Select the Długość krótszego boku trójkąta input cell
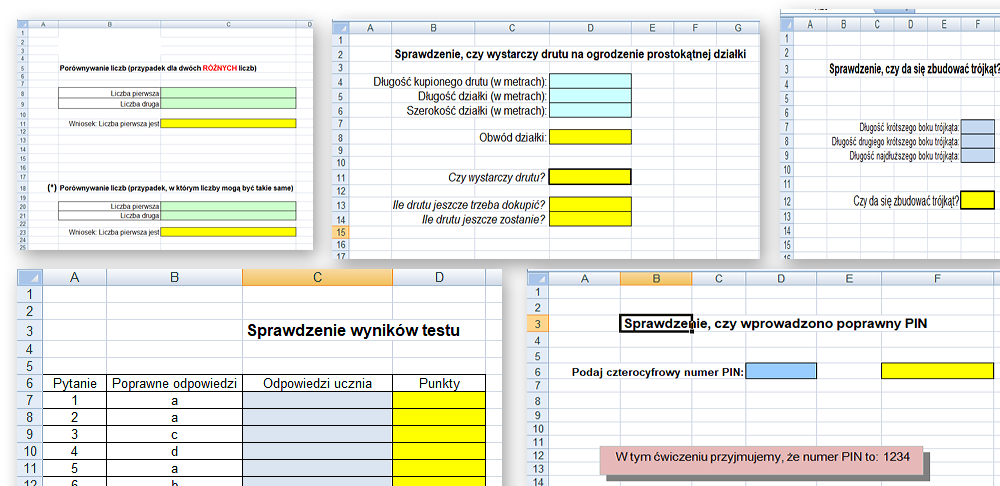The image size is (1000, 486). pyautogui.click(x=977, y=127)
